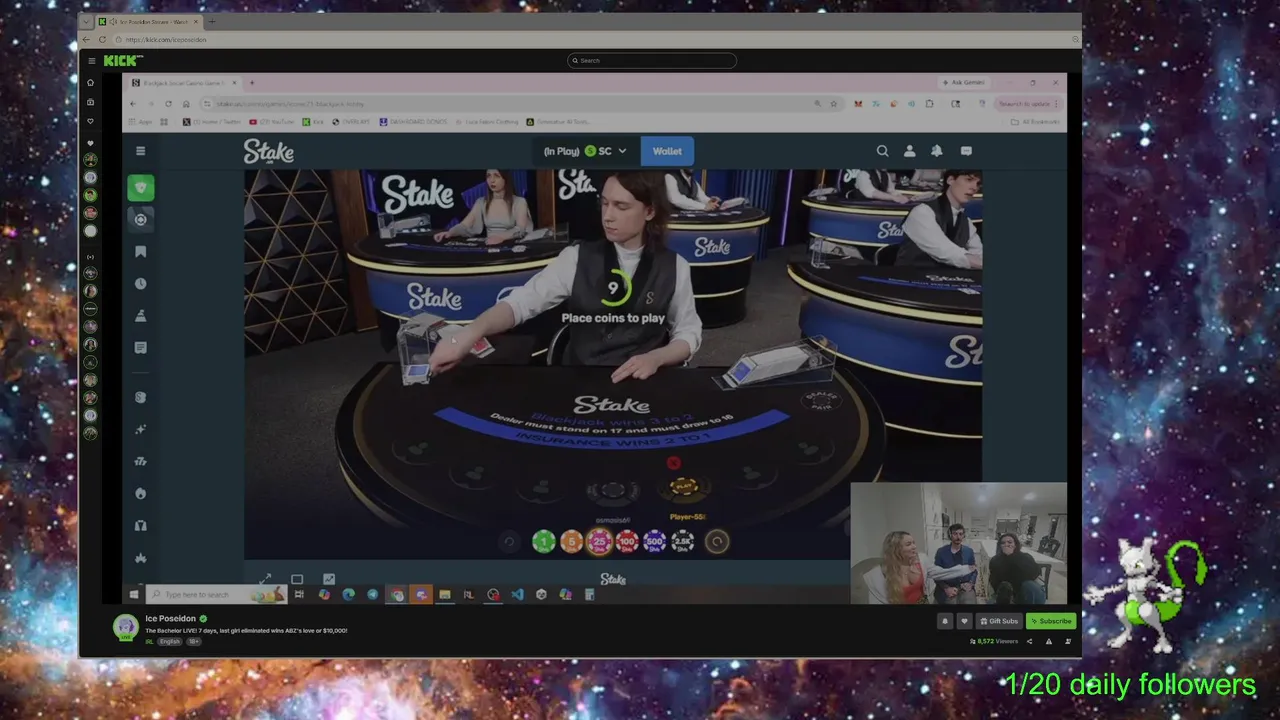Click the repeat bet icon right of chips
Image resolution: width=1280 pixels, height=720 pixels.
717,542
